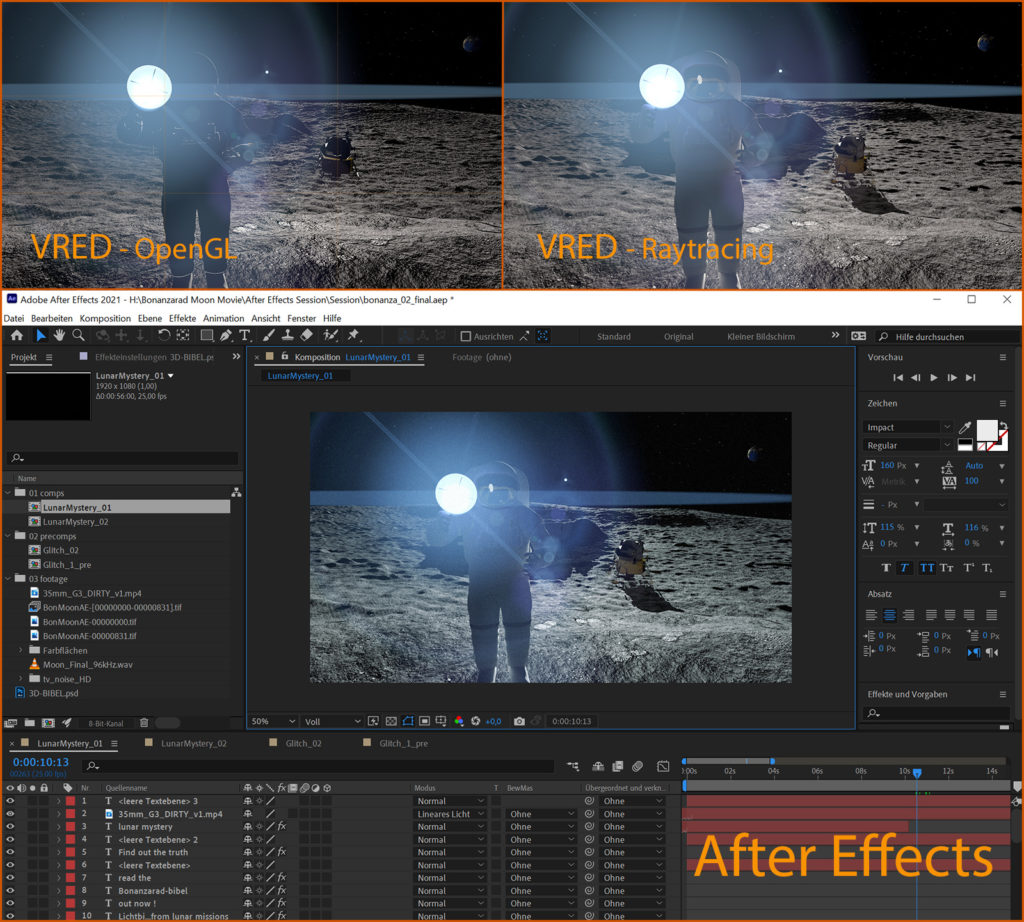
Task: Create a new folder in Projekt panel
Action: tap(29, 723)
